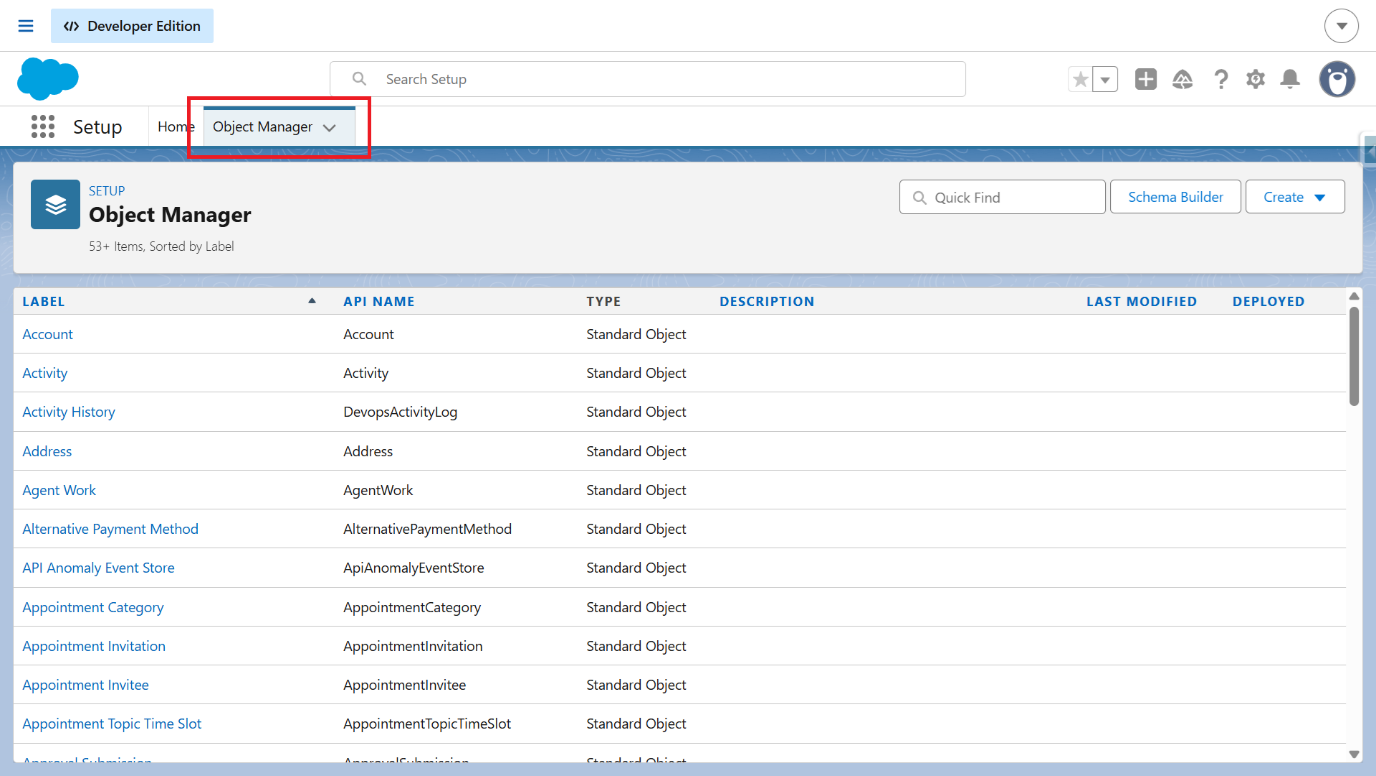Screen dimensions: 1376x776
Task: Open the Address object link
Action: coord(47,451)
